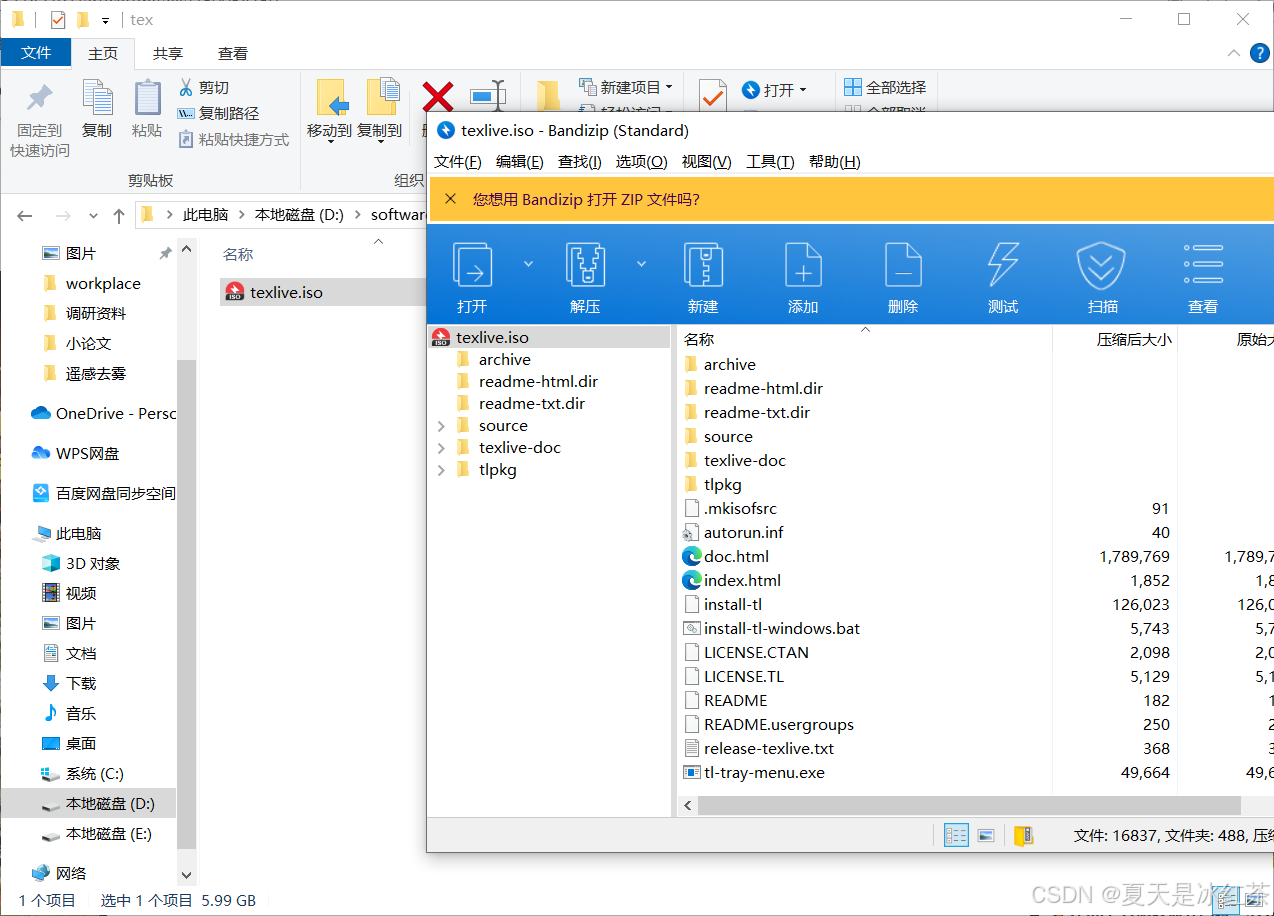Open the 打开 dropdown in Explorer ribbon
The height and width of the screenshot is (916, 1274).
click(x=774, y=90)
